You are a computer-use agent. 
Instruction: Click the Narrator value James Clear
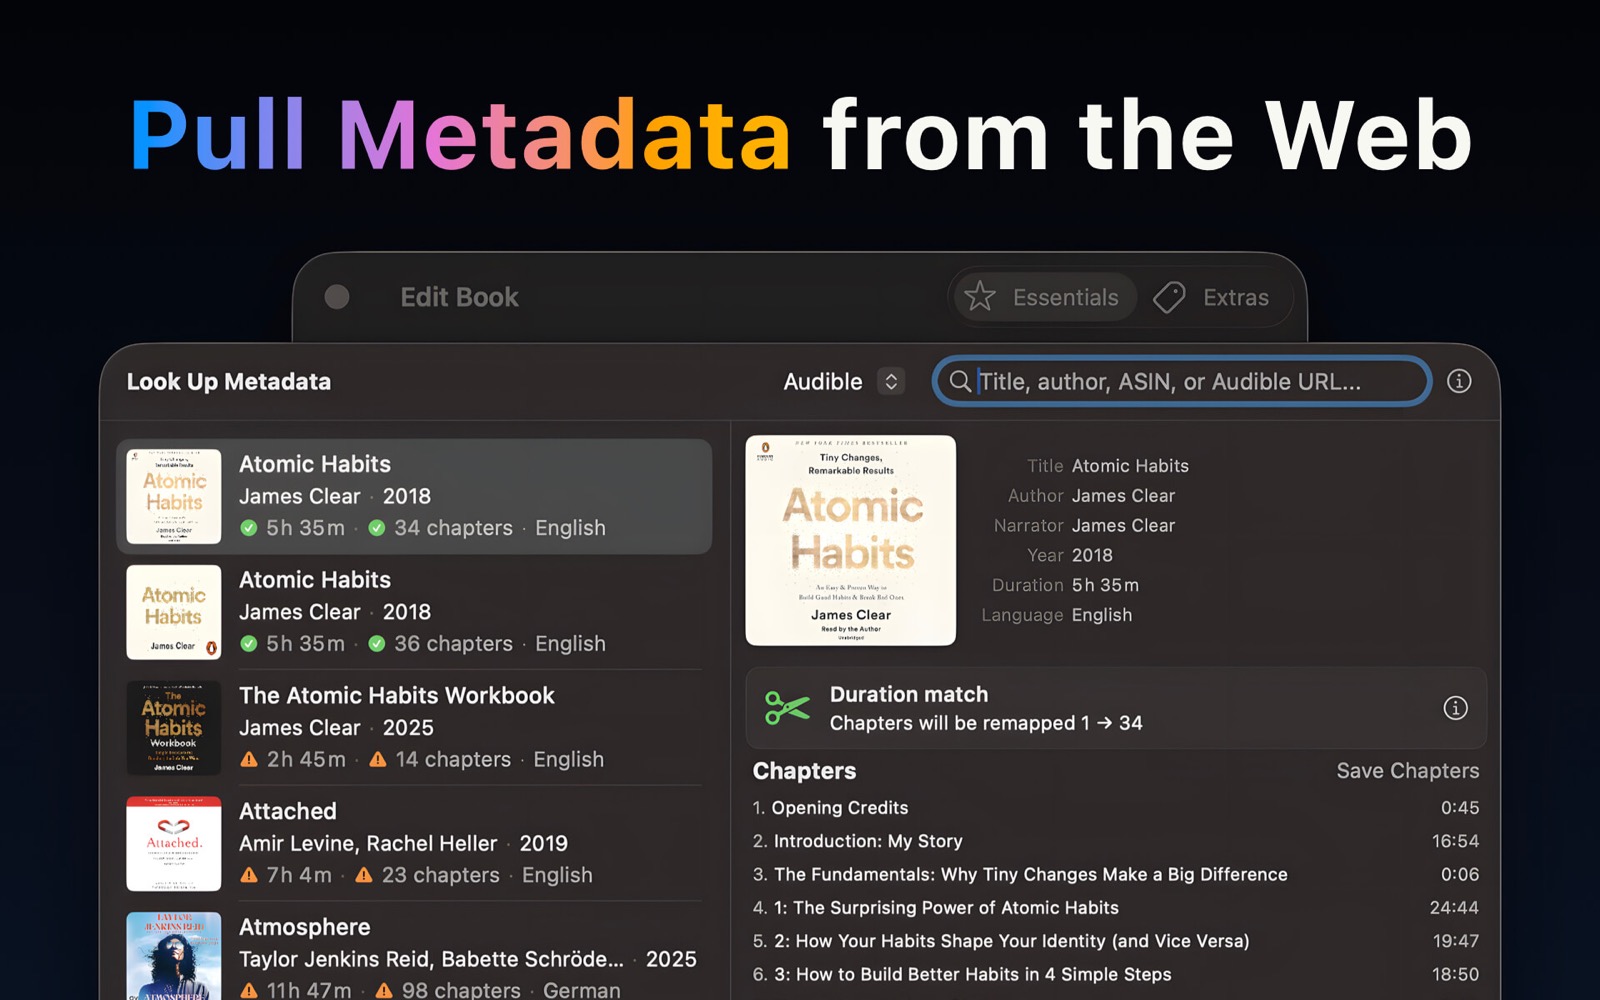1123,526
